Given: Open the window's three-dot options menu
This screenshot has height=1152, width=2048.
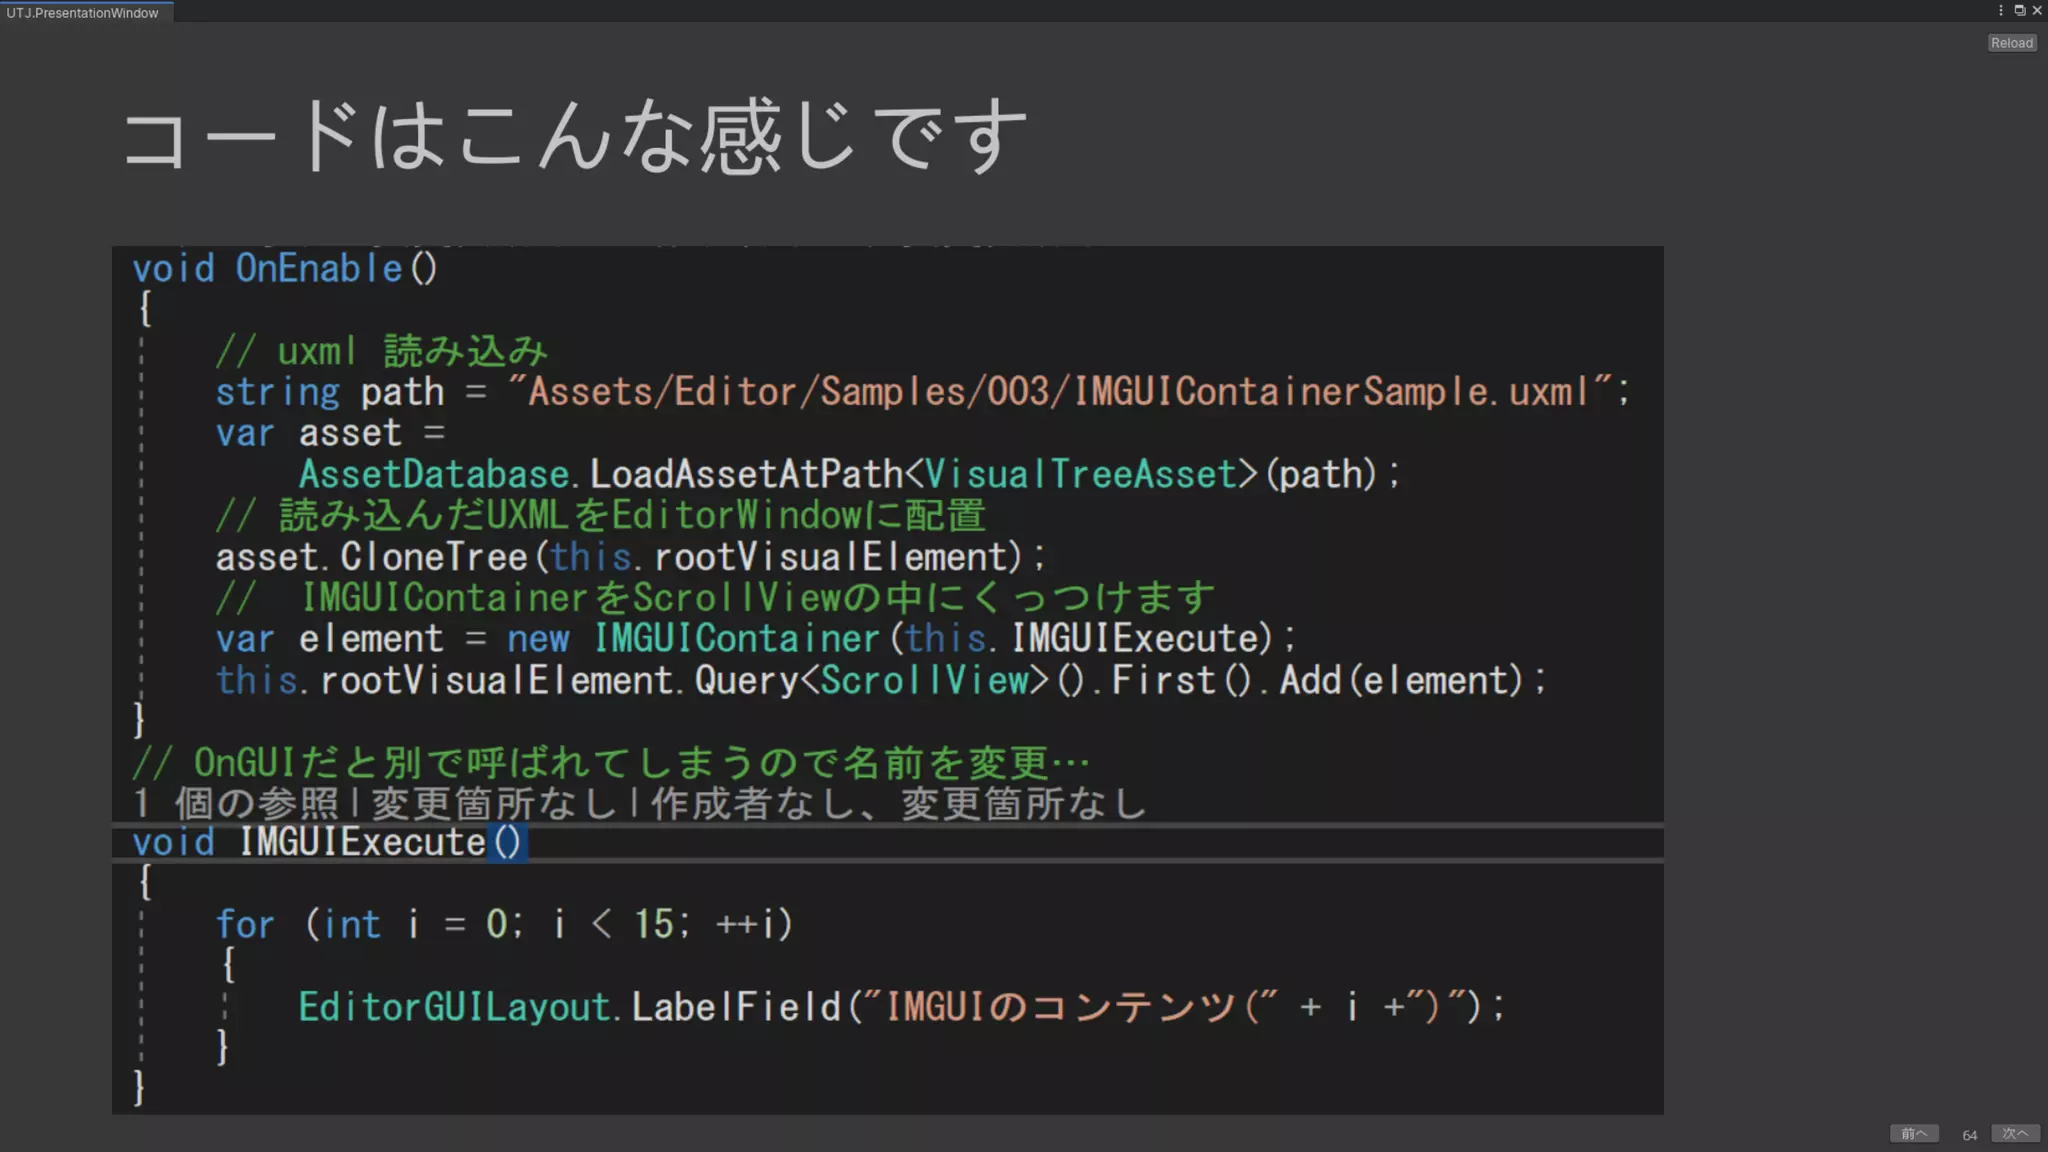Looking at the screenshot, I should [x=2000, y=10].
